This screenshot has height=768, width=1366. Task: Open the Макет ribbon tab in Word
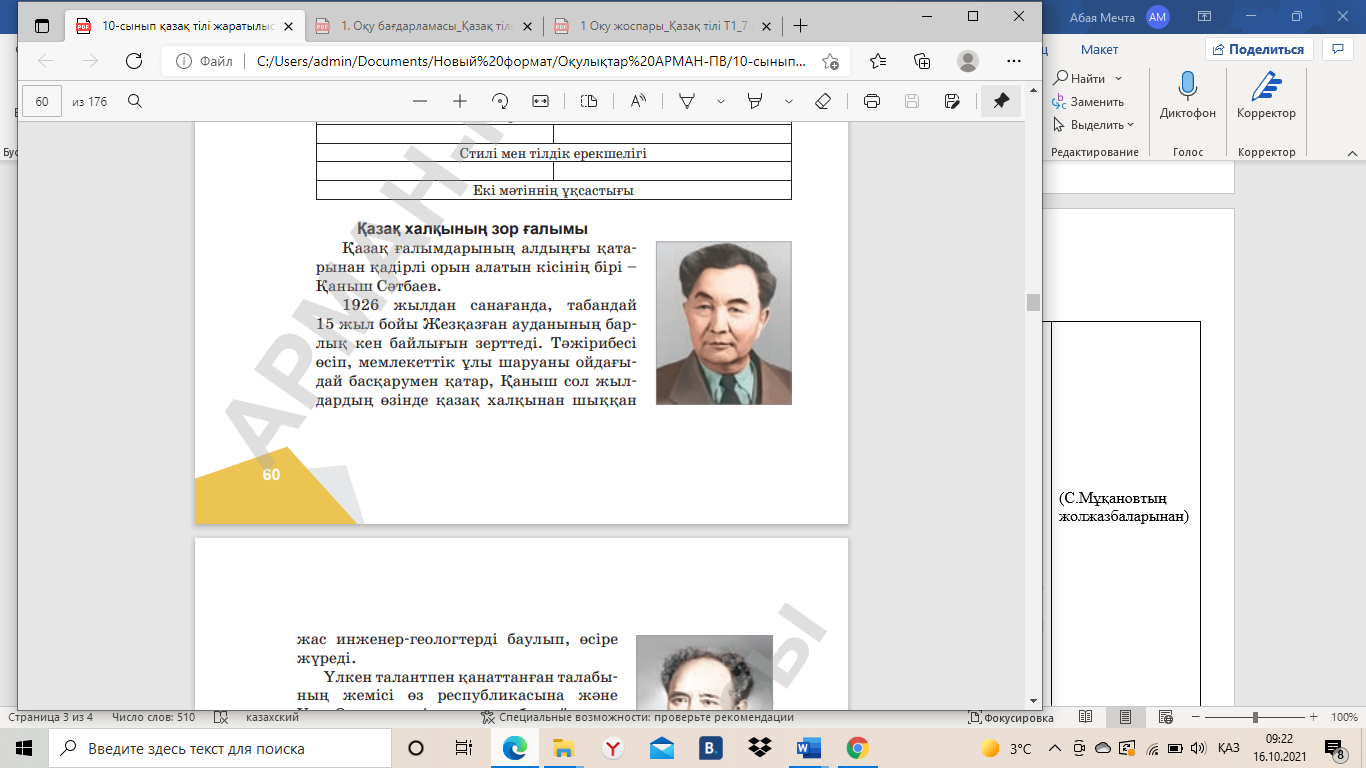(1099, 49)
